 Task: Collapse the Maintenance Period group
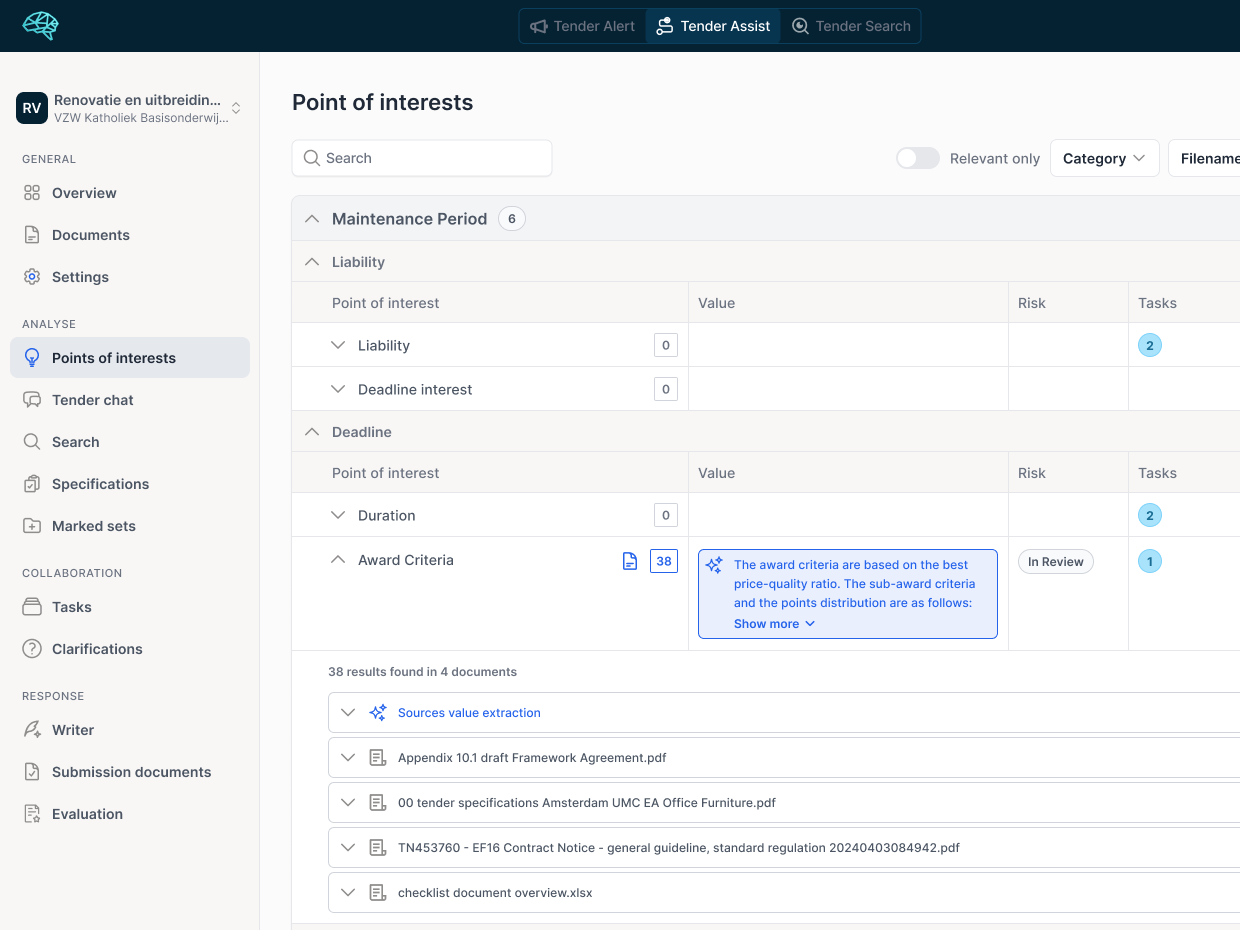(312, 219)
